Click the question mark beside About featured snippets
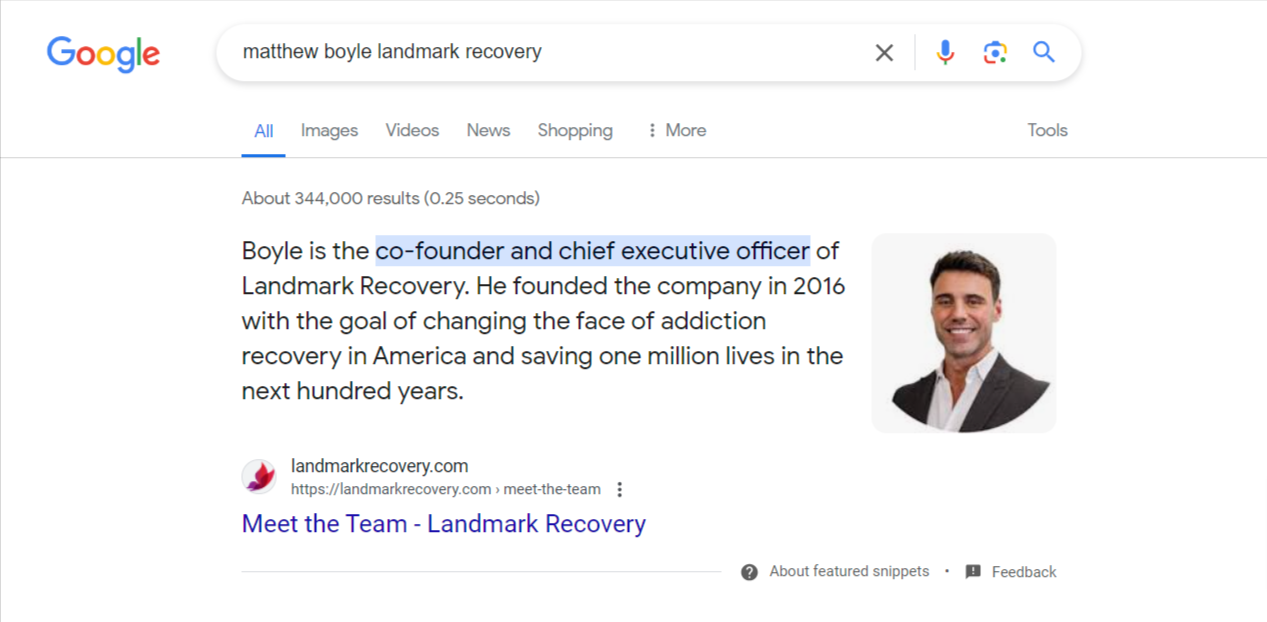The image size is (1267, 622). tap(748, 571)
